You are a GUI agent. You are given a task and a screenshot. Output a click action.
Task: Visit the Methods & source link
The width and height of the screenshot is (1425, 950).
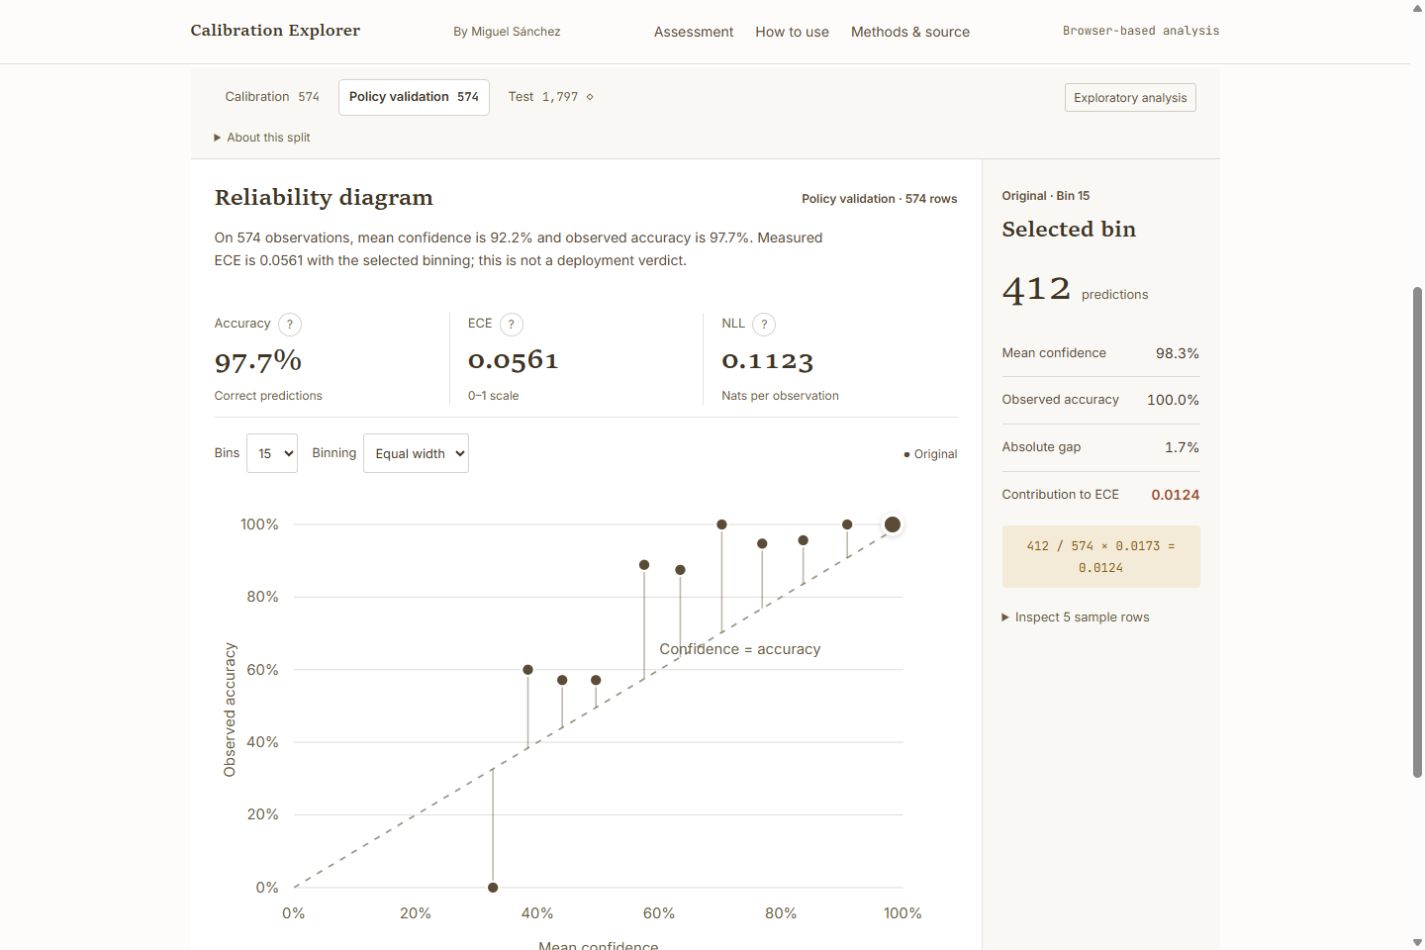(910, 32)
